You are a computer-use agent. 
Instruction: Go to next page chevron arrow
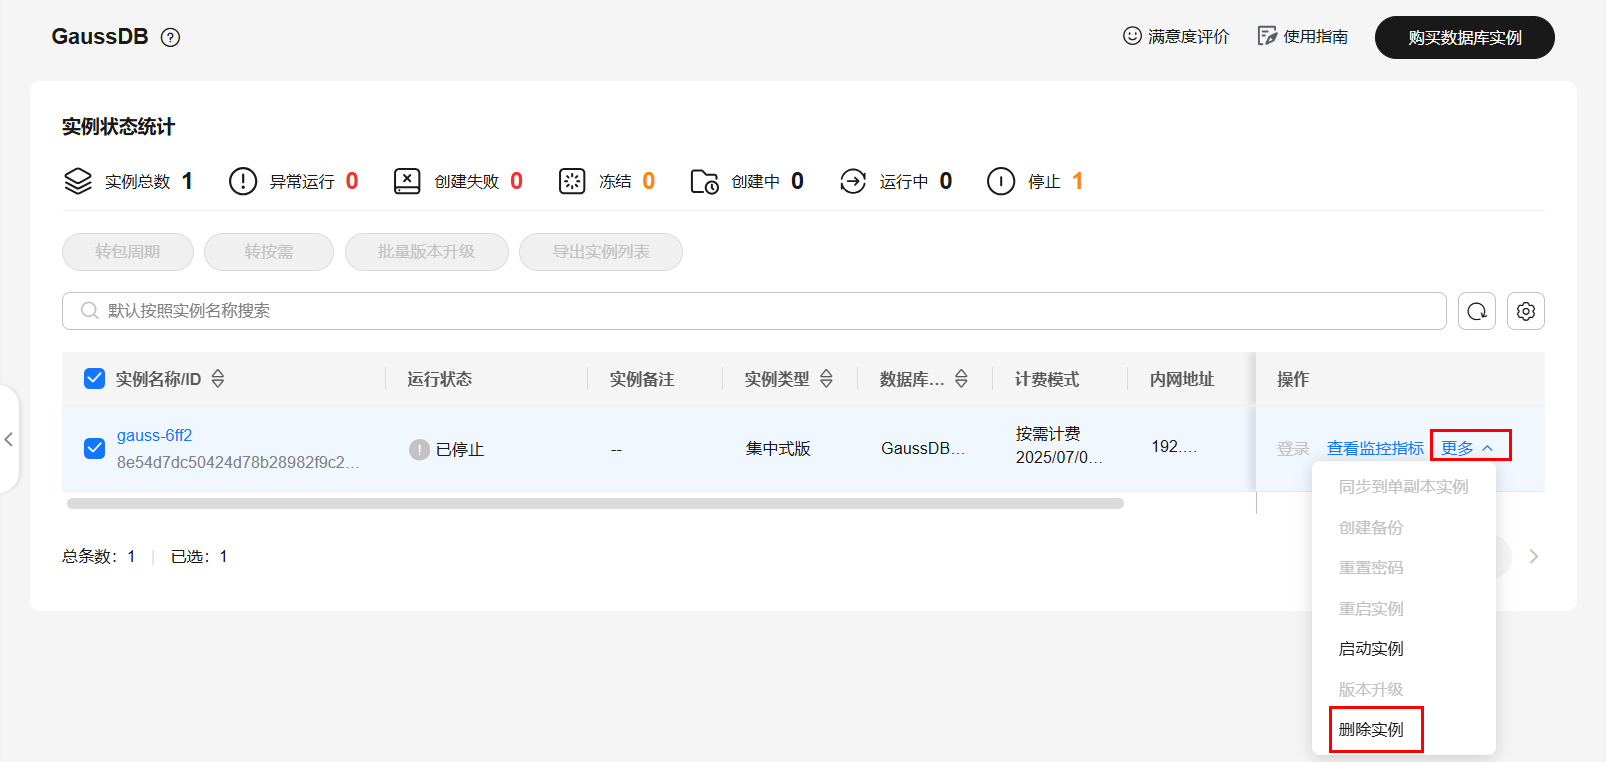coord(1533,557)
